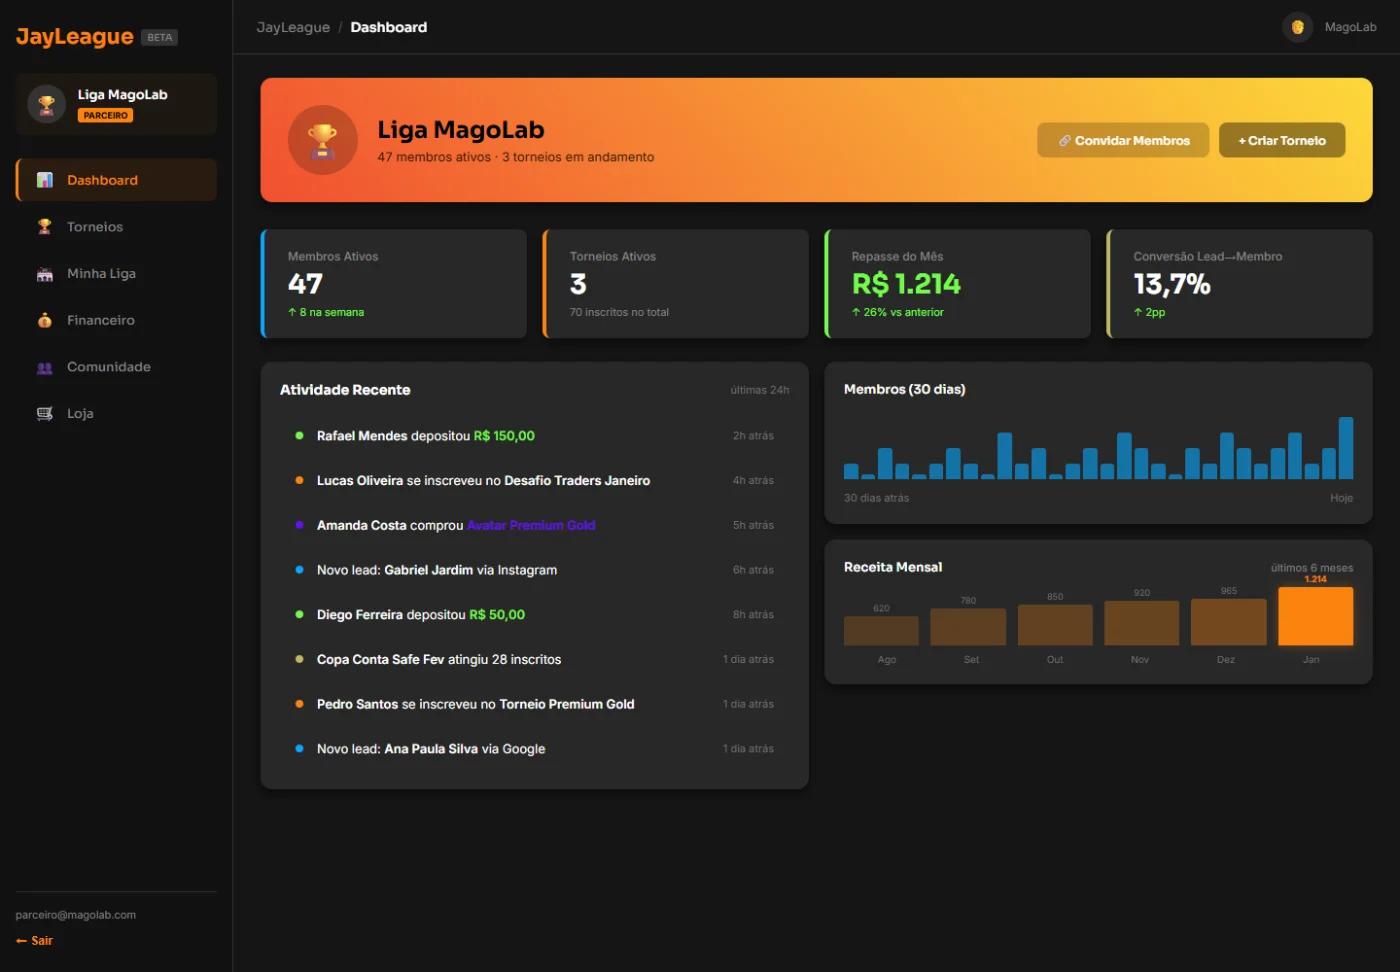This screenshot has height=972, width=1400.
Task: Click the Torneios trophy icon
Action: 45,227
